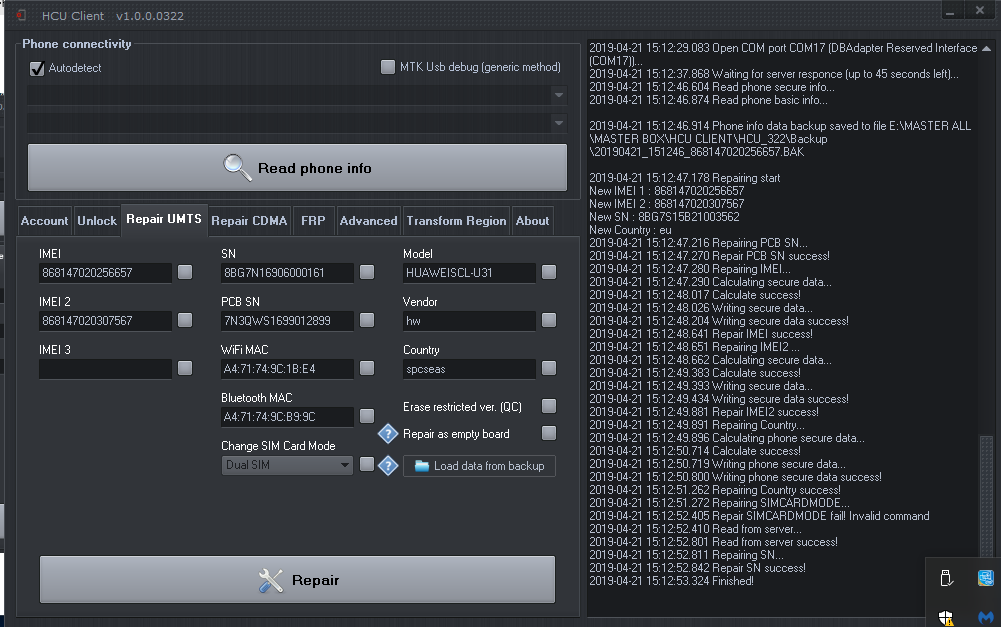
Task: Open the About tab
Action: [532, 221]
